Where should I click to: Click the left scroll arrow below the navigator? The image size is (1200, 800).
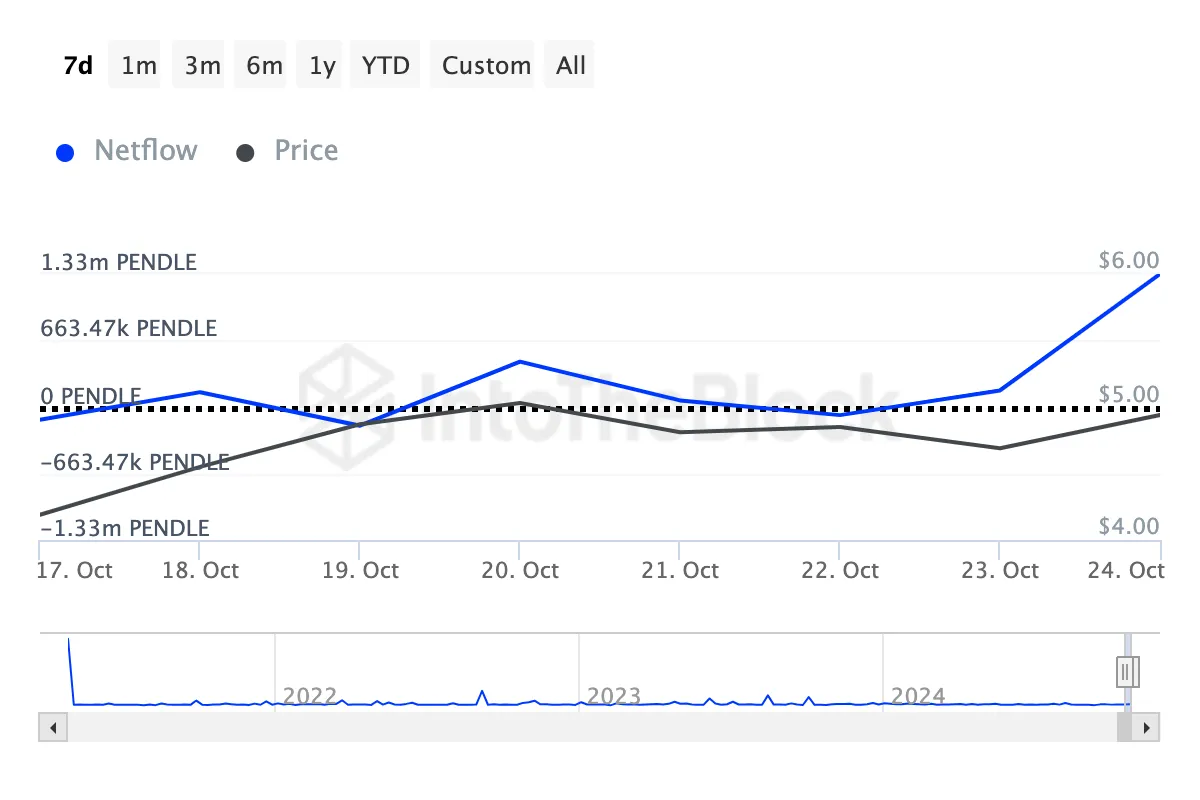click(52, 727)
